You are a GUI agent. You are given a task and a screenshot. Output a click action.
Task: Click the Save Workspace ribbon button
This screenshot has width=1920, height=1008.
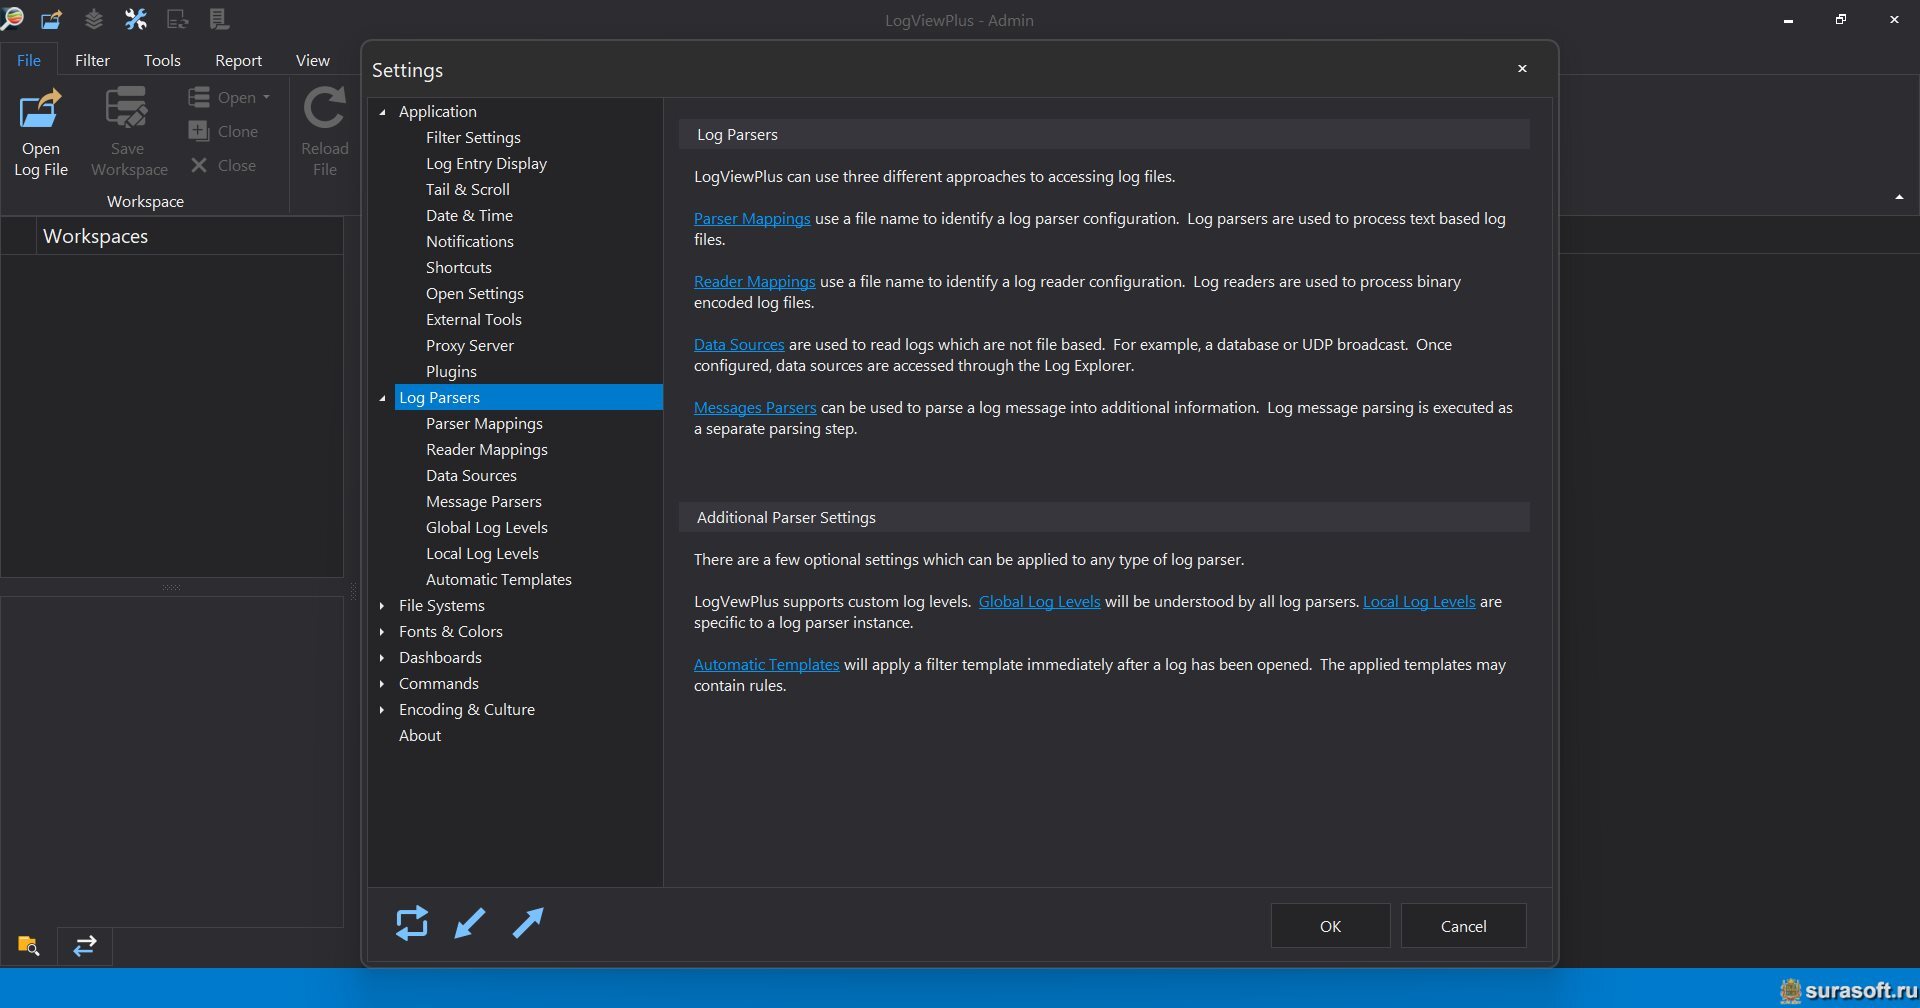coord(129,133)
